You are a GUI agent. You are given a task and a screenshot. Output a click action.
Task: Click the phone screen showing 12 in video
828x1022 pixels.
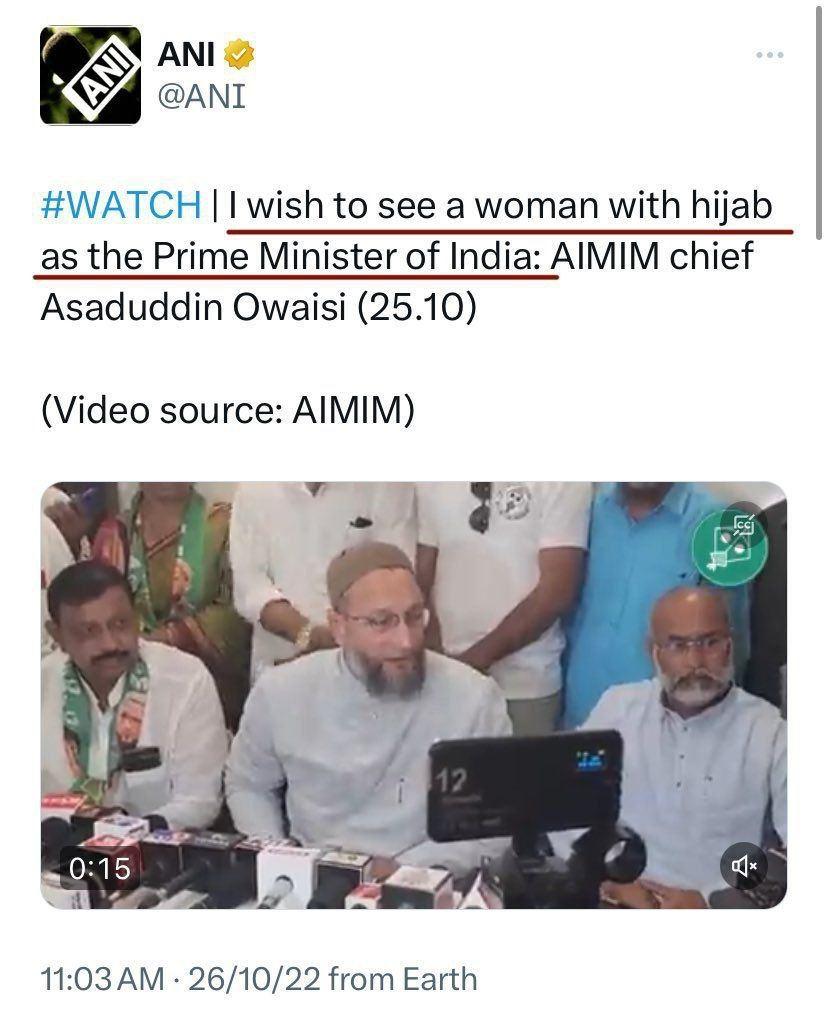pyautogui.click(x=525, y=785)
